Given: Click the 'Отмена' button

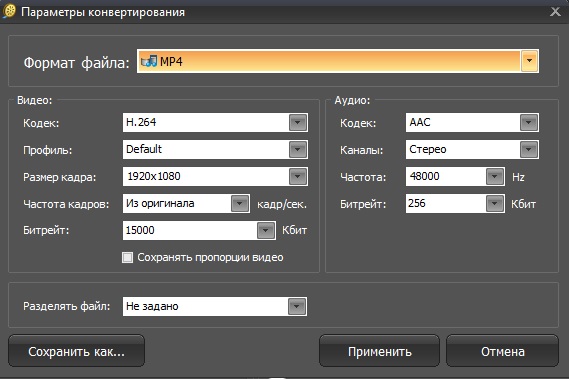Looking at the screenshot, I should pos(502,351).
